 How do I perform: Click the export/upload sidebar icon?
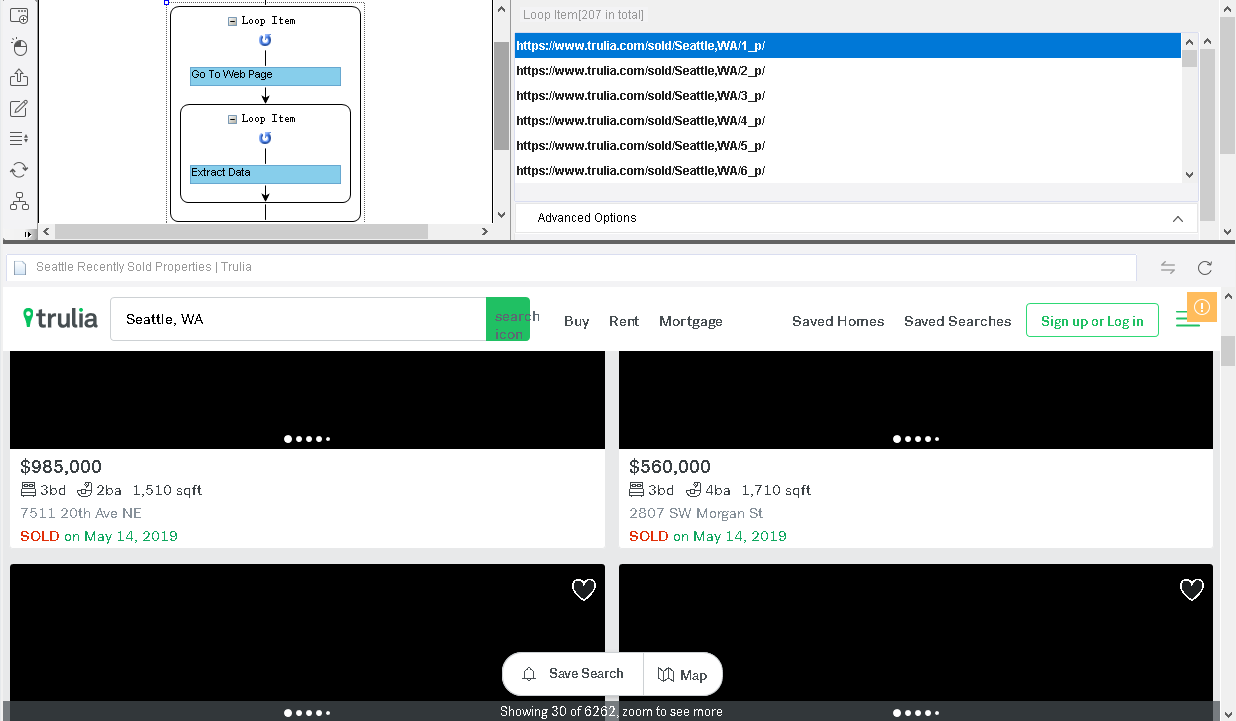point(19,78)
